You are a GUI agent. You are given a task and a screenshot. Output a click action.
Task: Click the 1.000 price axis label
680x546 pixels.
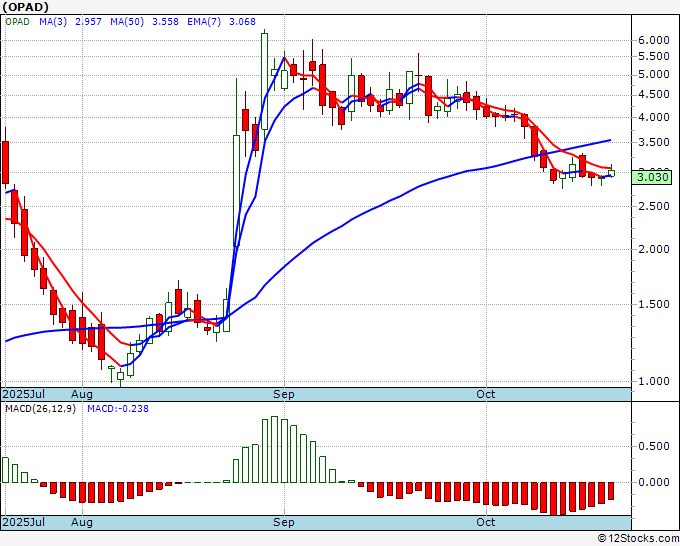[x=654, y=382]
